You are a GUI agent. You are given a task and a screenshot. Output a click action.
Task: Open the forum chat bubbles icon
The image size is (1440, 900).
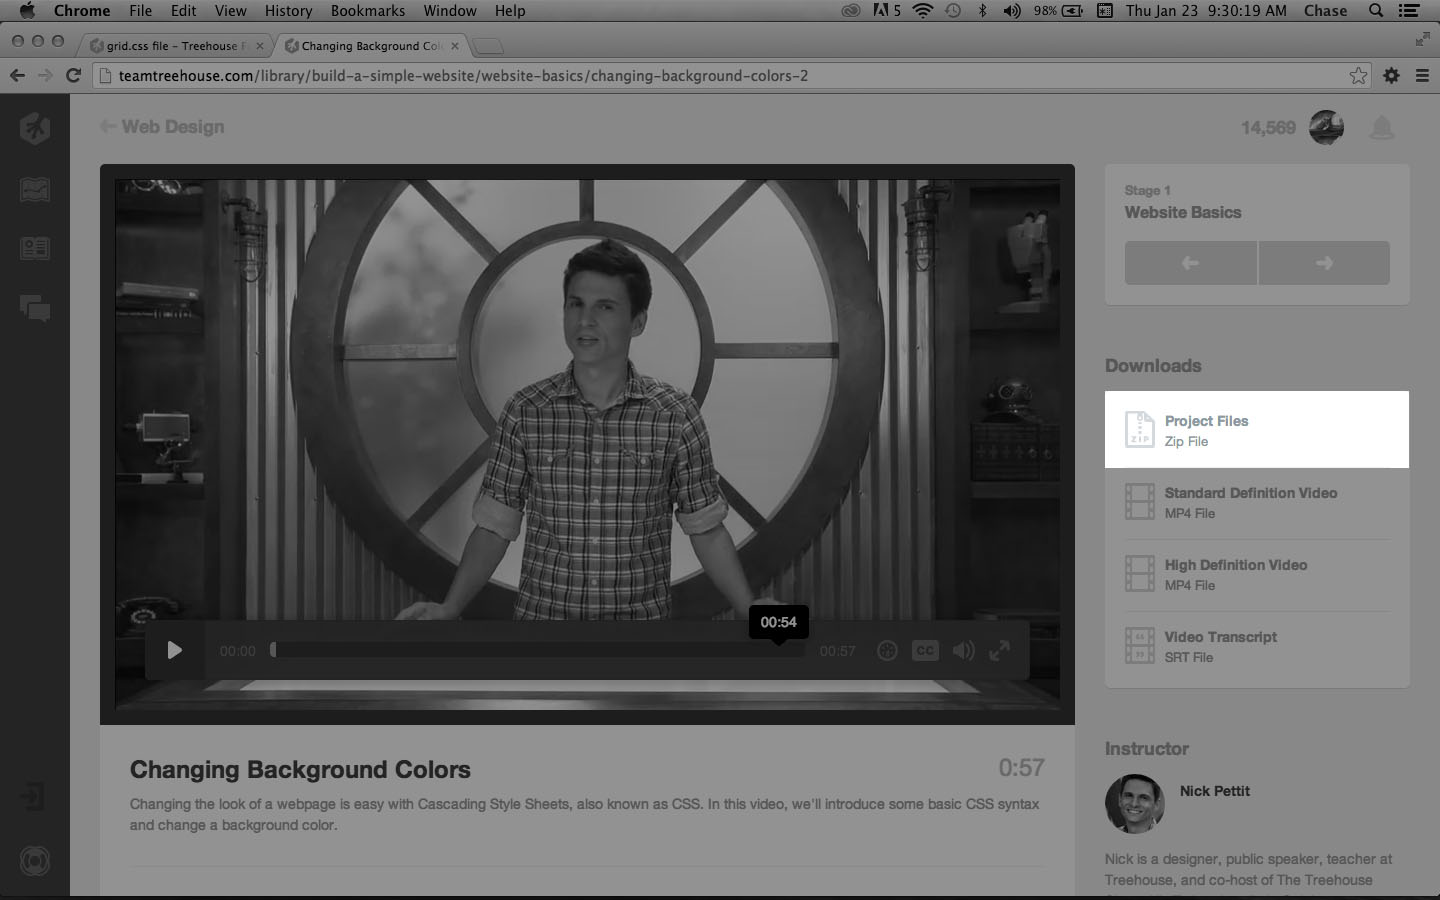coord(35,308)
